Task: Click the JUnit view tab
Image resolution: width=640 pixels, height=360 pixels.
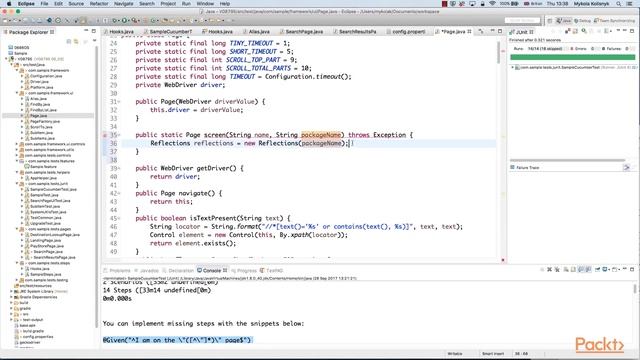Action: coord(522,32)
